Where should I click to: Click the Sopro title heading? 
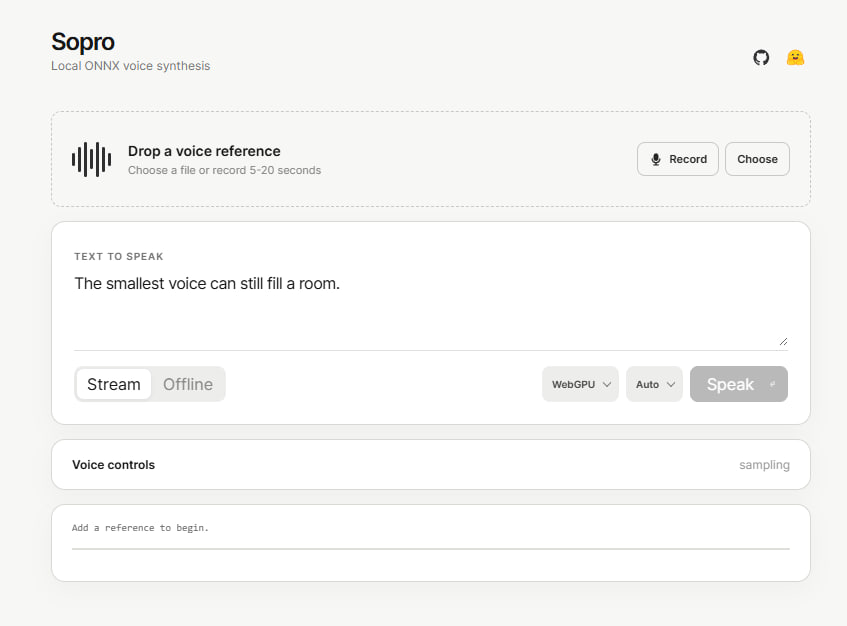83,42
